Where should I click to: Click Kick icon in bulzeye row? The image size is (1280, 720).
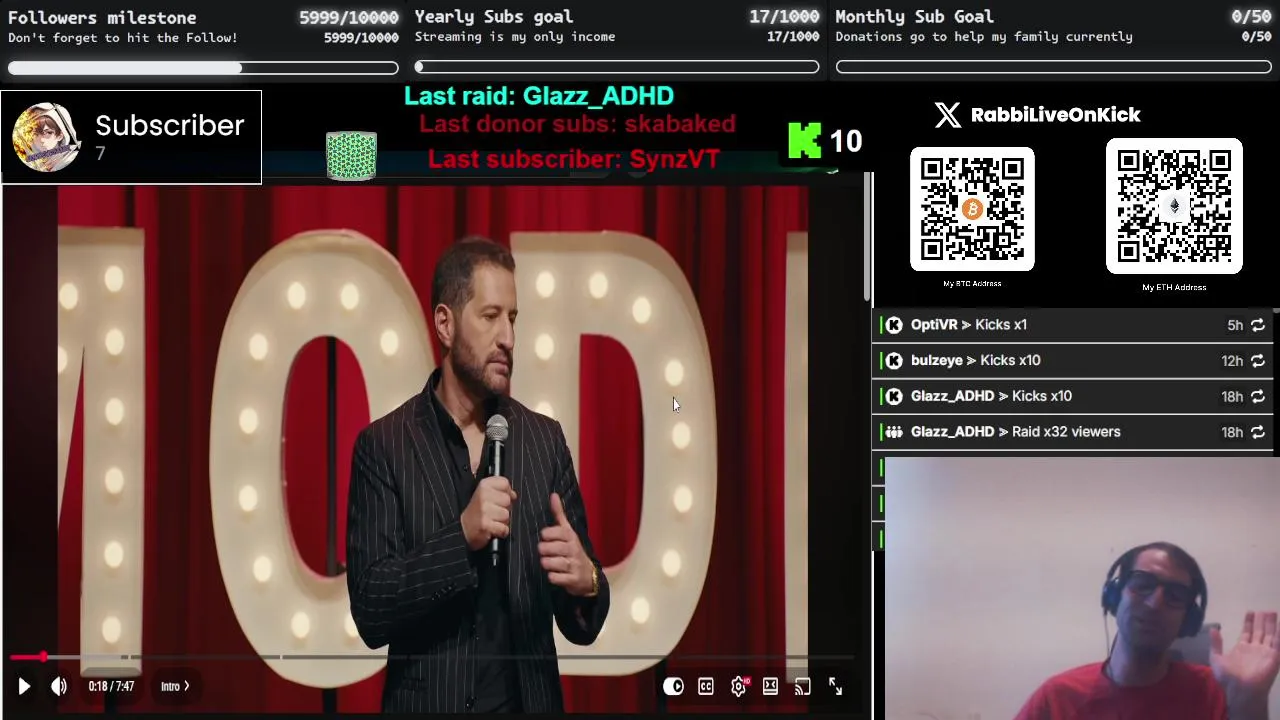coord(894,361)
